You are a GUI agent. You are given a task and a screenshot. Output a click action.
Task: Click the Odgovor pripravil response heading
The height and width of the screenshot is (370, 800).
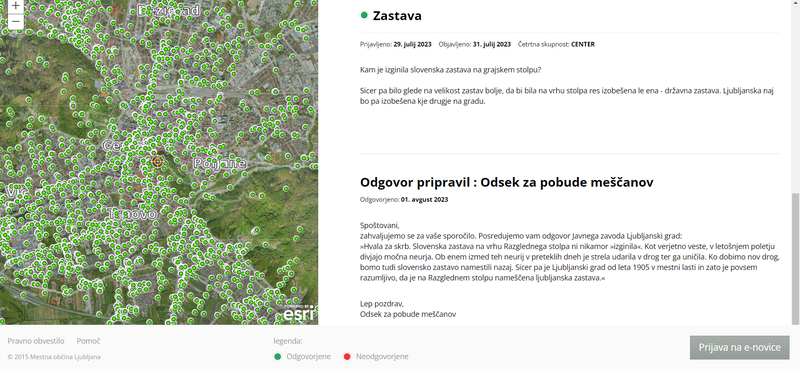[507, 182]
